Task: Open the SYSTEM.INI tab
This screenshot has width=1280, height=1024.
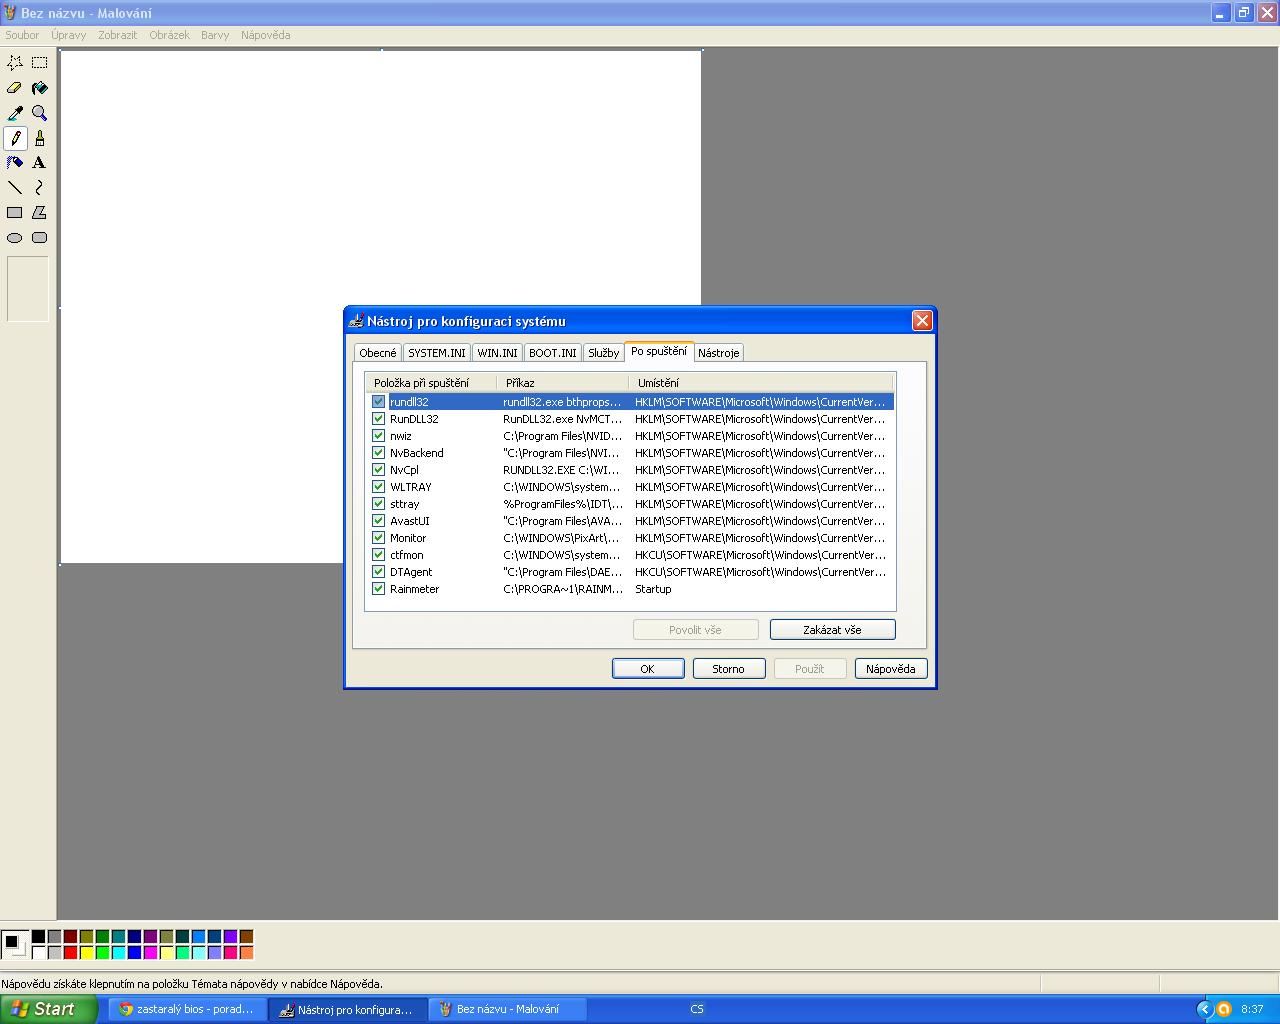Action: click(x=437, y=353)
